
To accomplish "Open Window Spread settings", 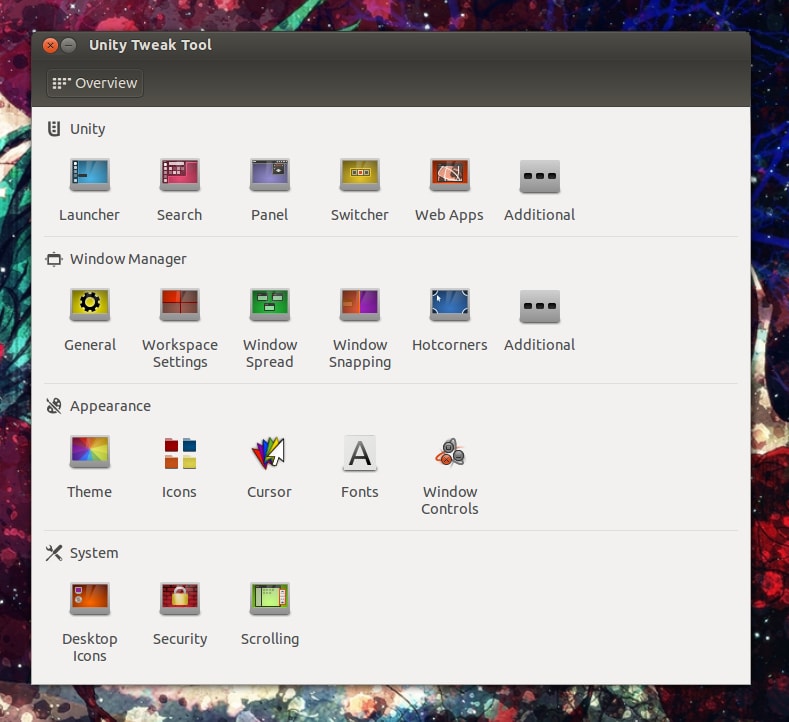I will click(269, 305).
